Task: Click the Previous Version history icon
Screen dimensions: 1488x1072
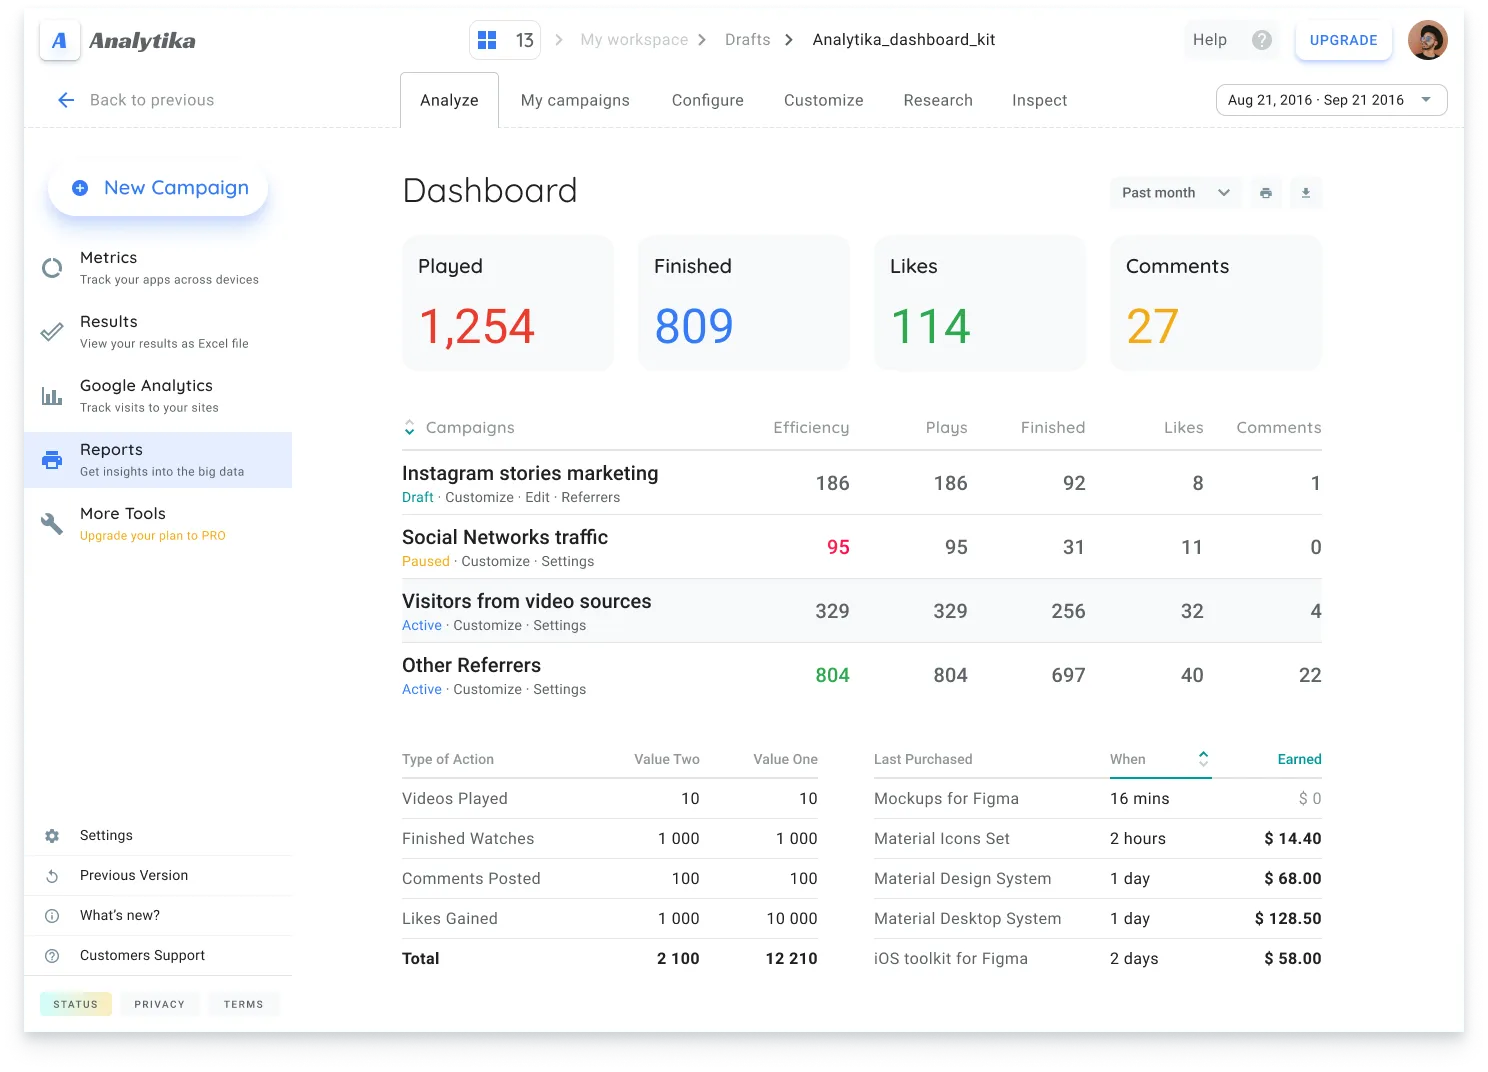Action: click(x=52, y=875)
